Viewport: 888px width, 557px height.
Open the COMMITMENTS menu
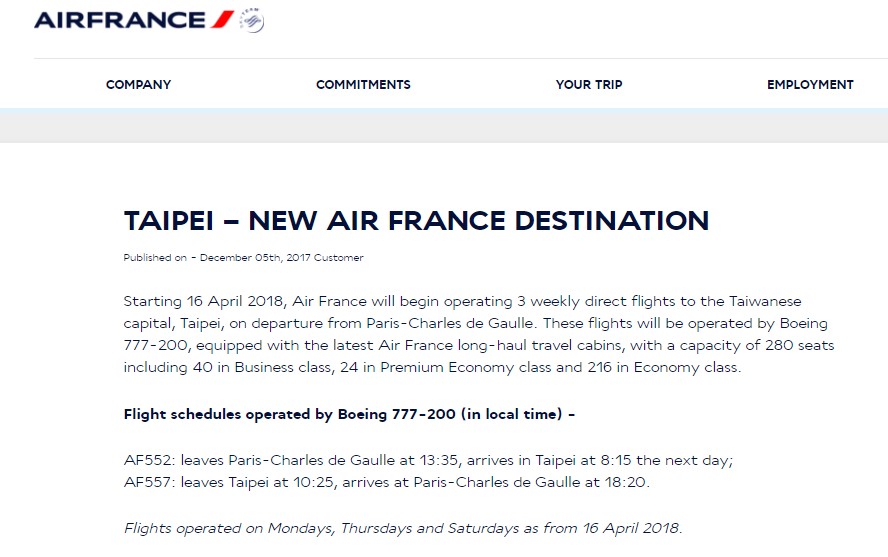click(363, 84)
